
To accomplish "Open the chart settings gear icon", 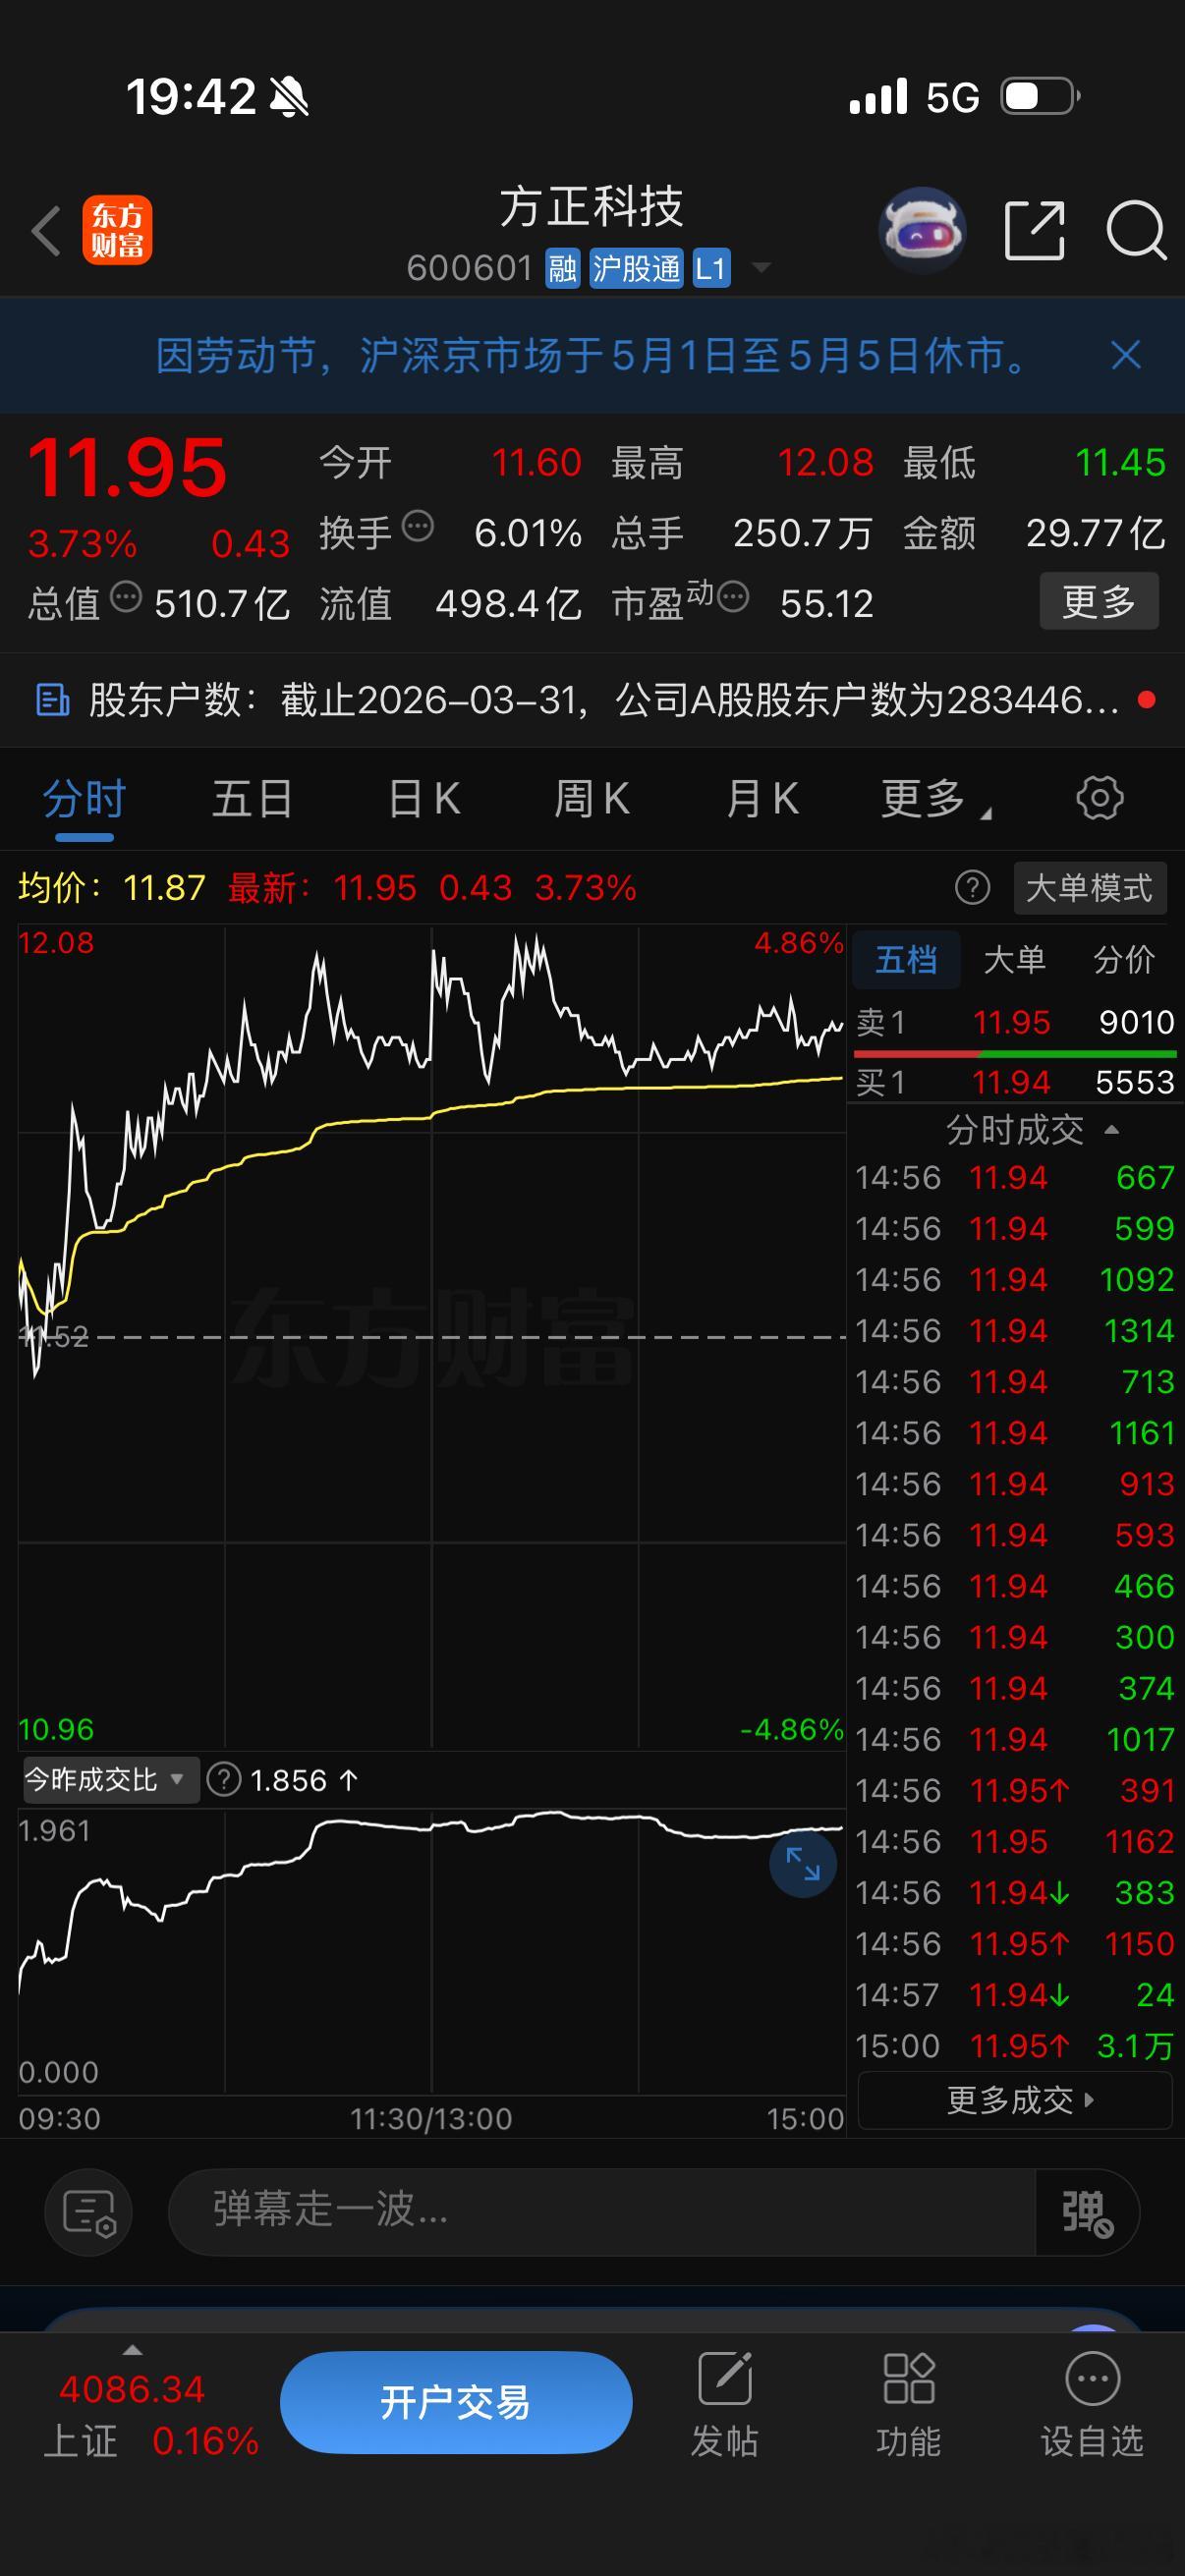I will [x=1099, y=798].
